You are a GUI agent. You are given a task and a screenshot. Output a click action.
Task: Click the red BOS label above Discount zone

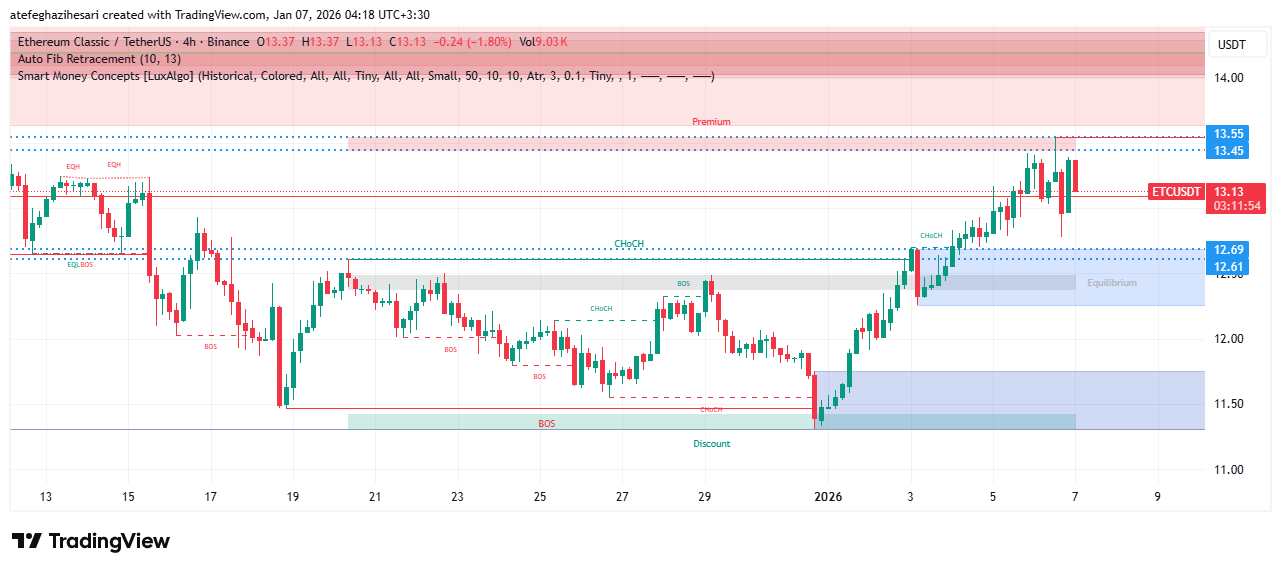click(x=546, y=424)
